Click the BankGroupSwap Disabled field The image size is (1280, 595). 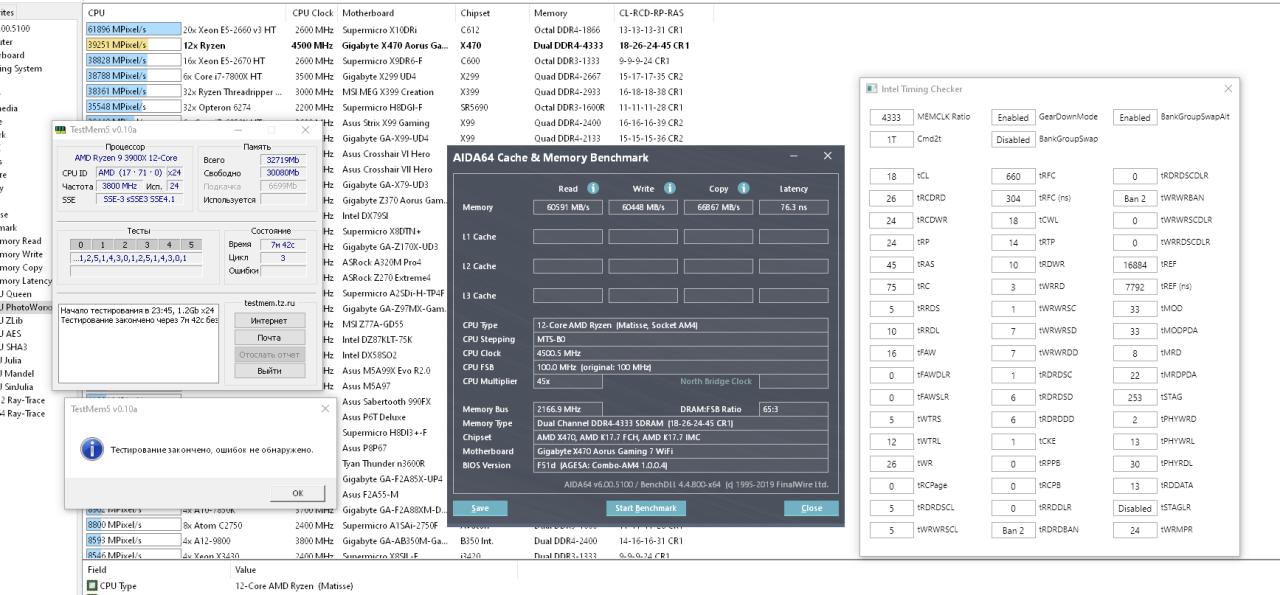(x=1013, y=139)
